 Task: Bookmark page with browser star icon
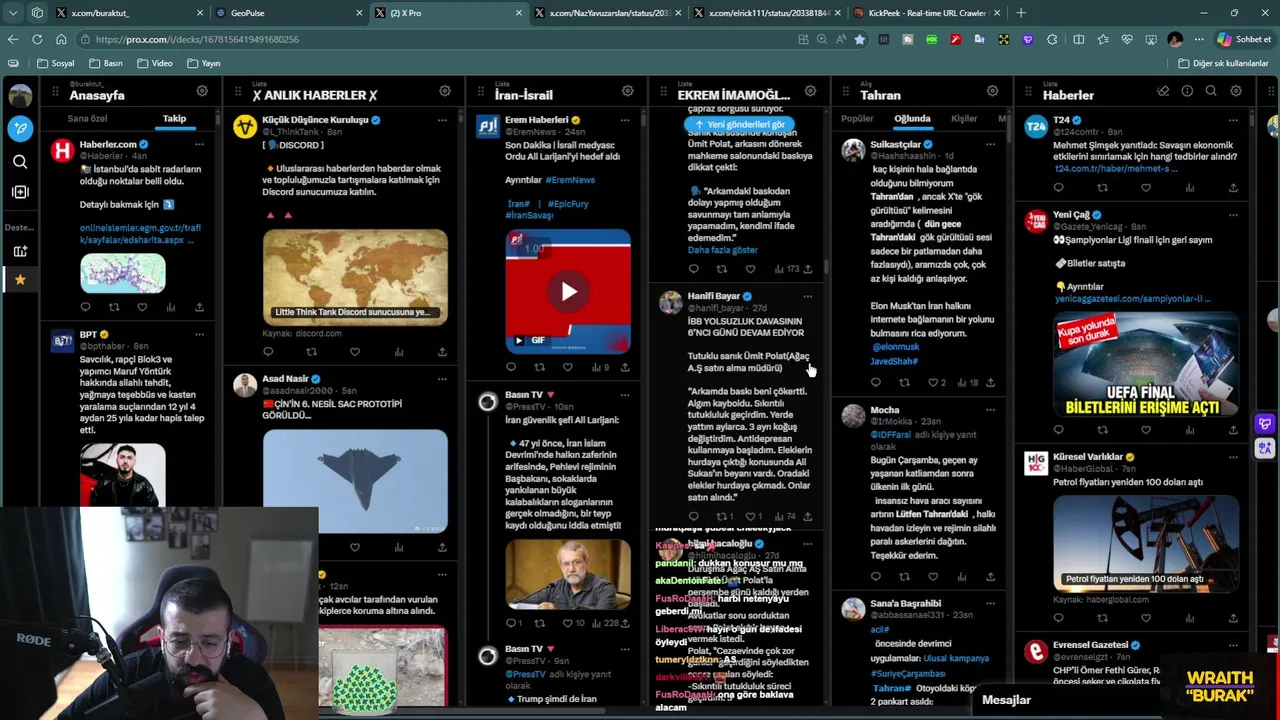point(859,39)
